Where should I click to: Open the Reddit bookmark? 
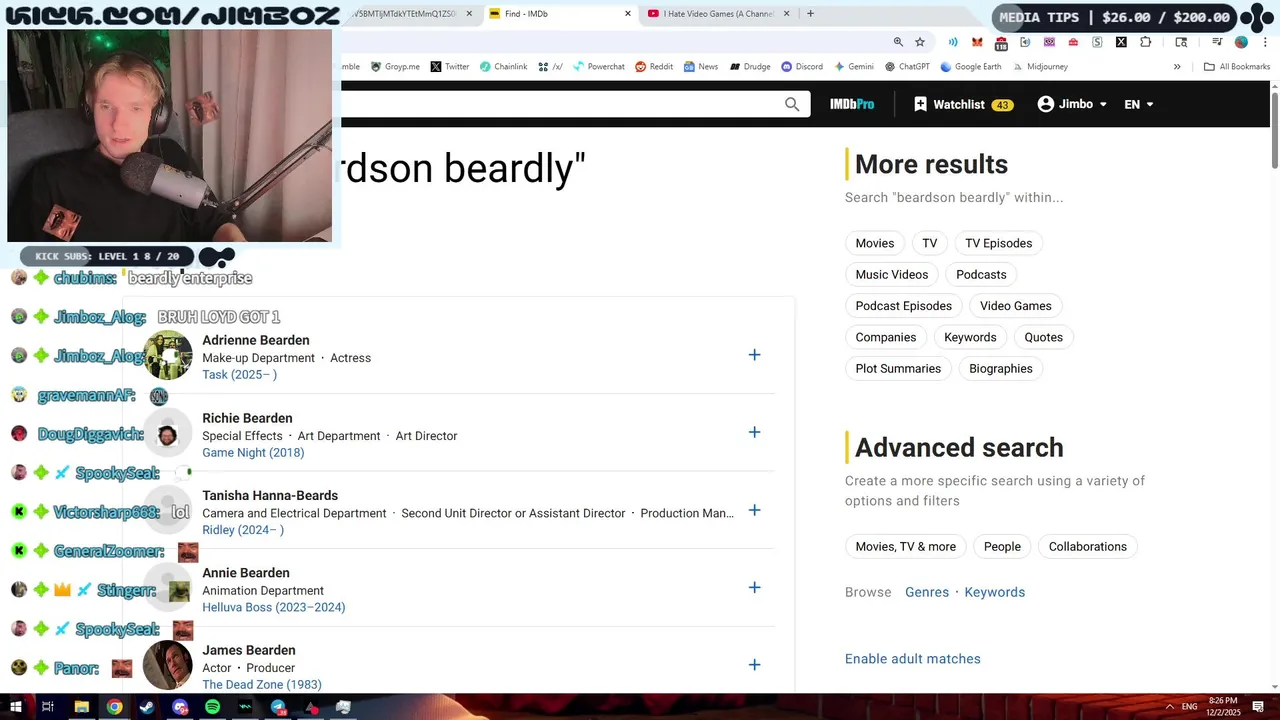[654, 67]
